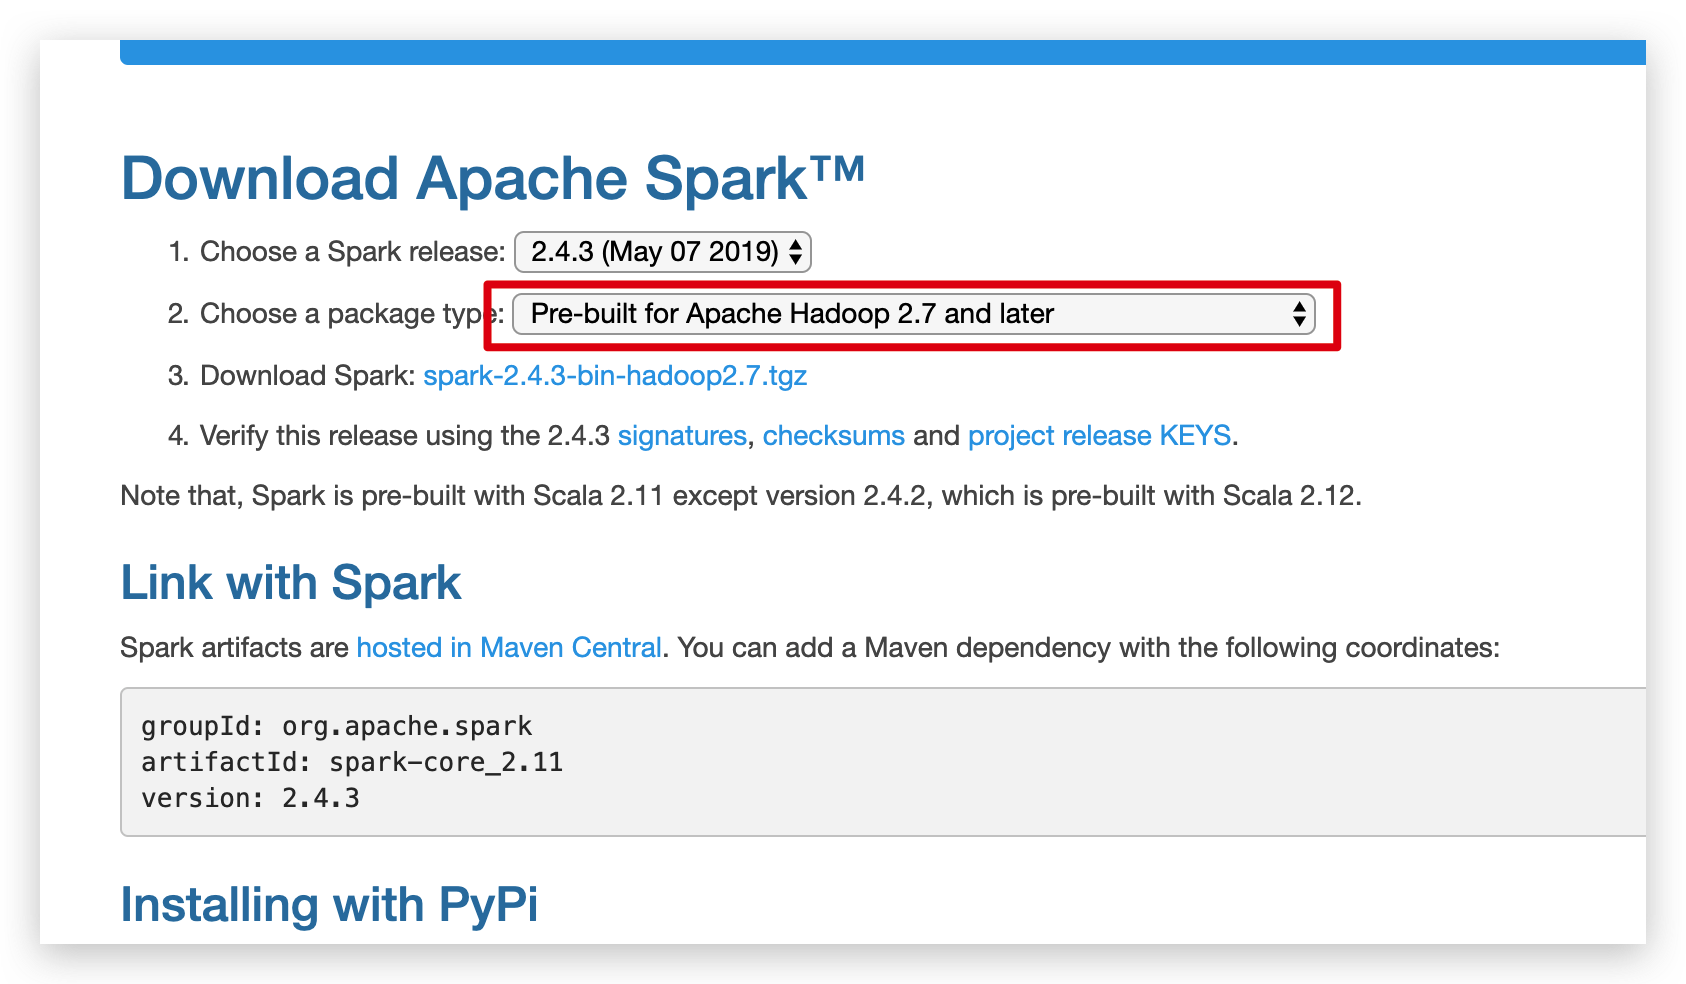Click the 'Link with Spark' section heading

point(290,582)
